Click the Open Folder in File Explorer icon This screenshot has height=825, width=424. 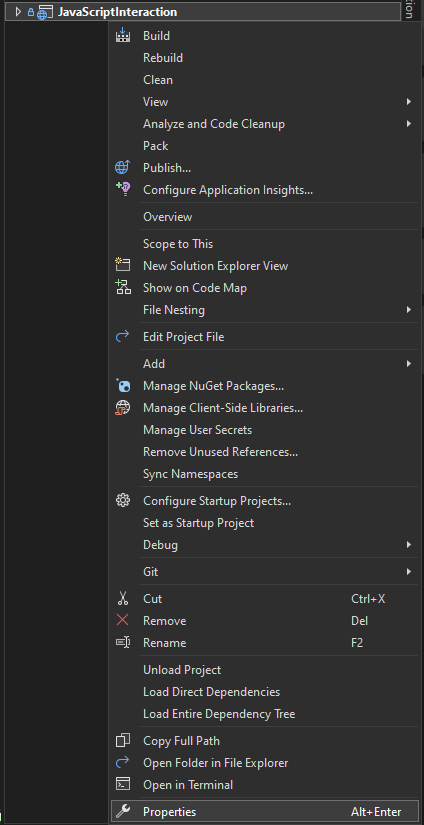(122, 762)
